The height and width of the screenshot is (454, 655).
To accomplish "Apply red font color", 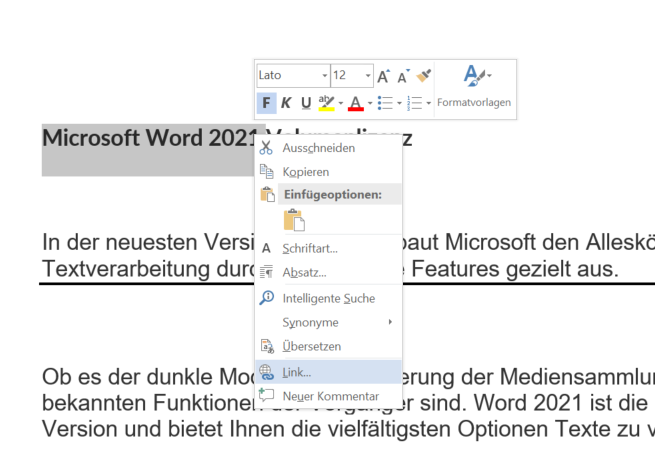I will (355, 103).
